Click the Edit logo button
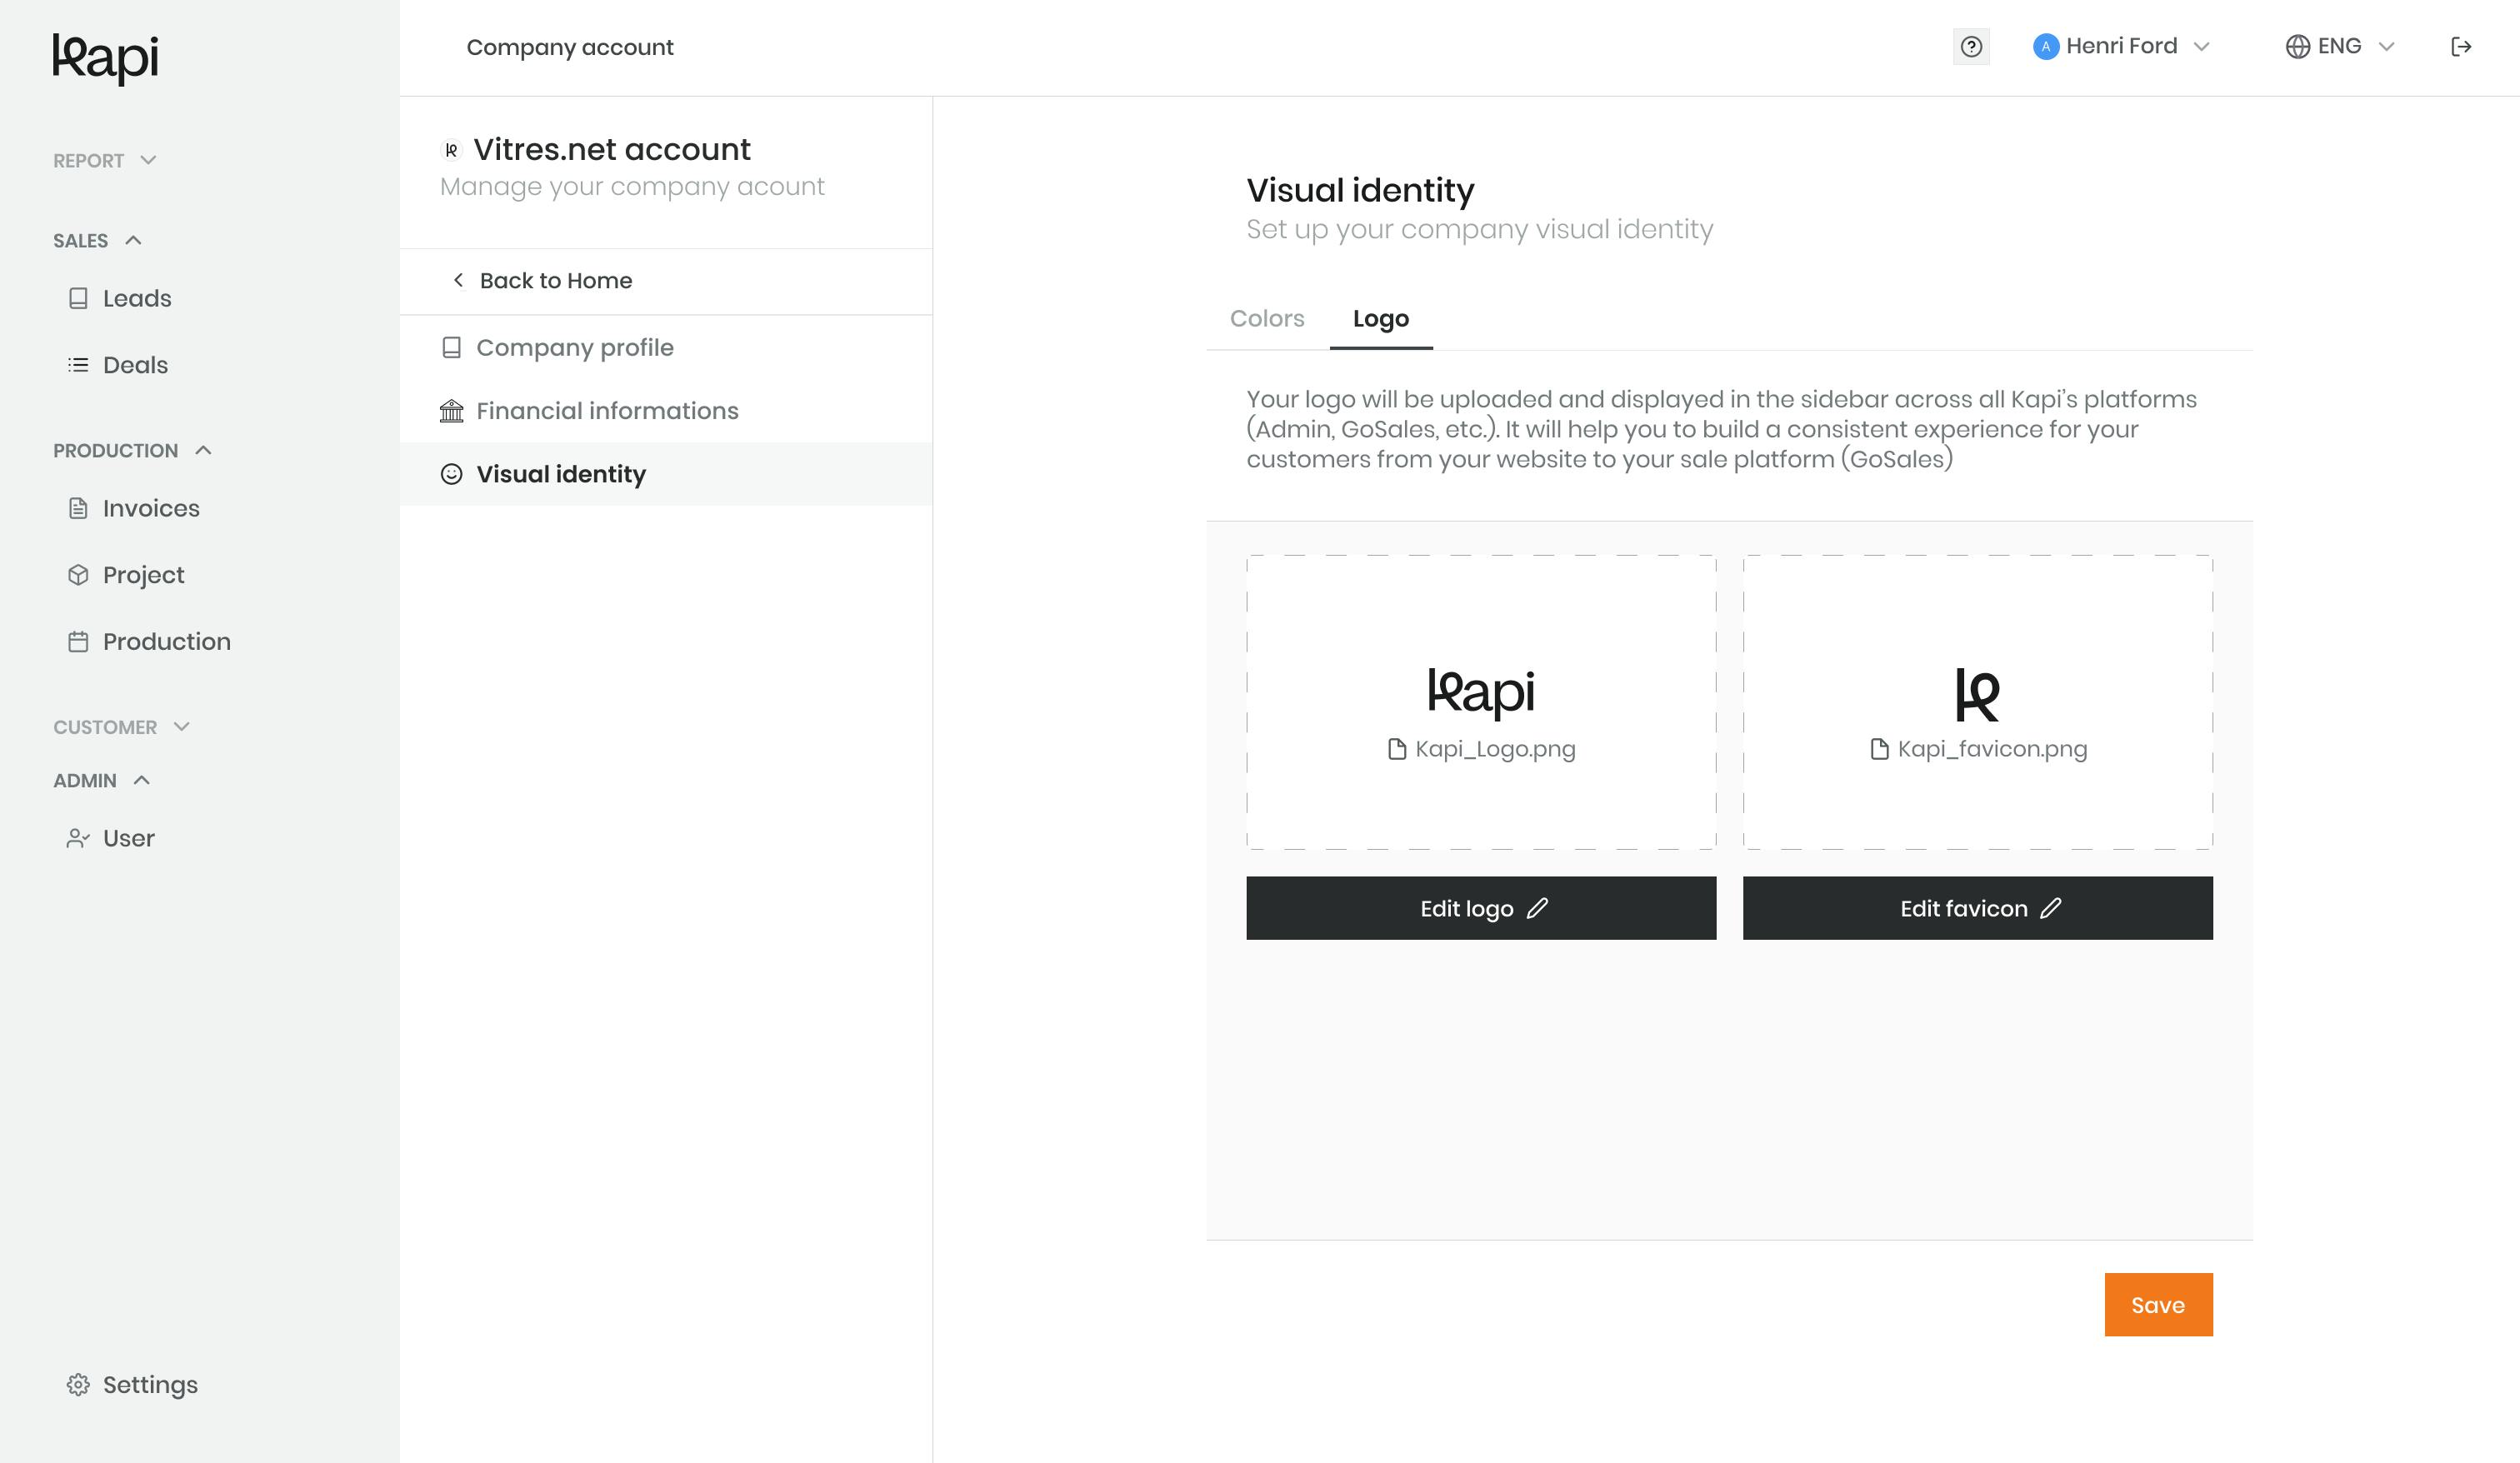This screenshot has height=1463, width=2520. pyautogui.click(x=1481, y=908)
